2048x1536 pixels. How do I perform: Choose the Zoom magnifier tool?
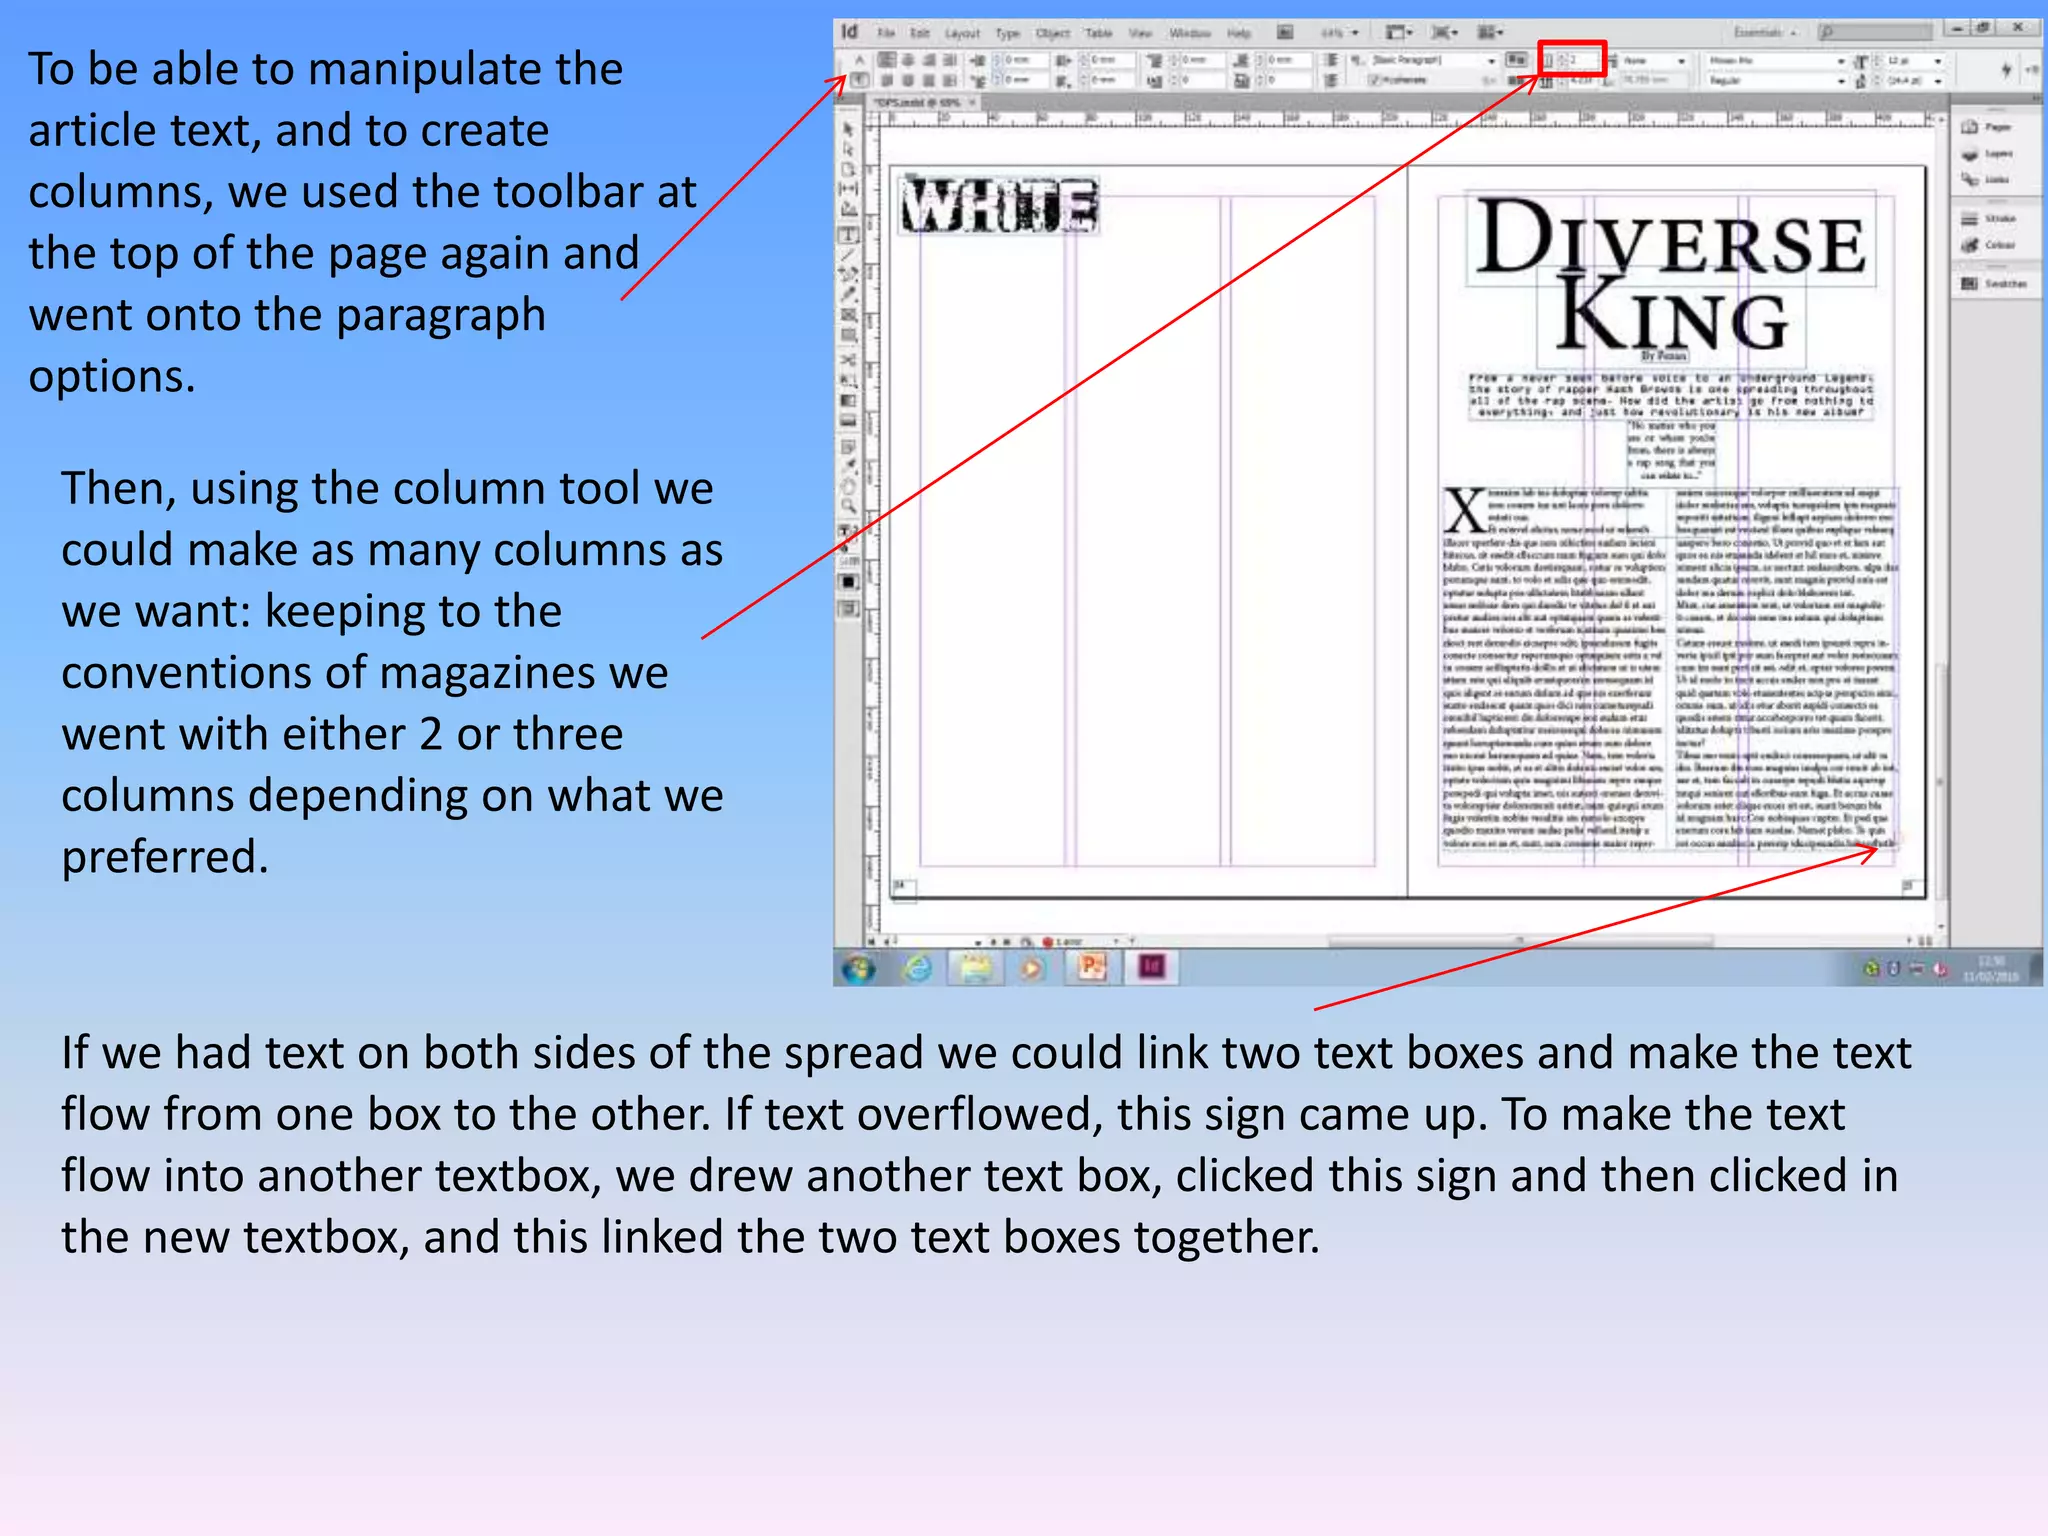point(848,507)
